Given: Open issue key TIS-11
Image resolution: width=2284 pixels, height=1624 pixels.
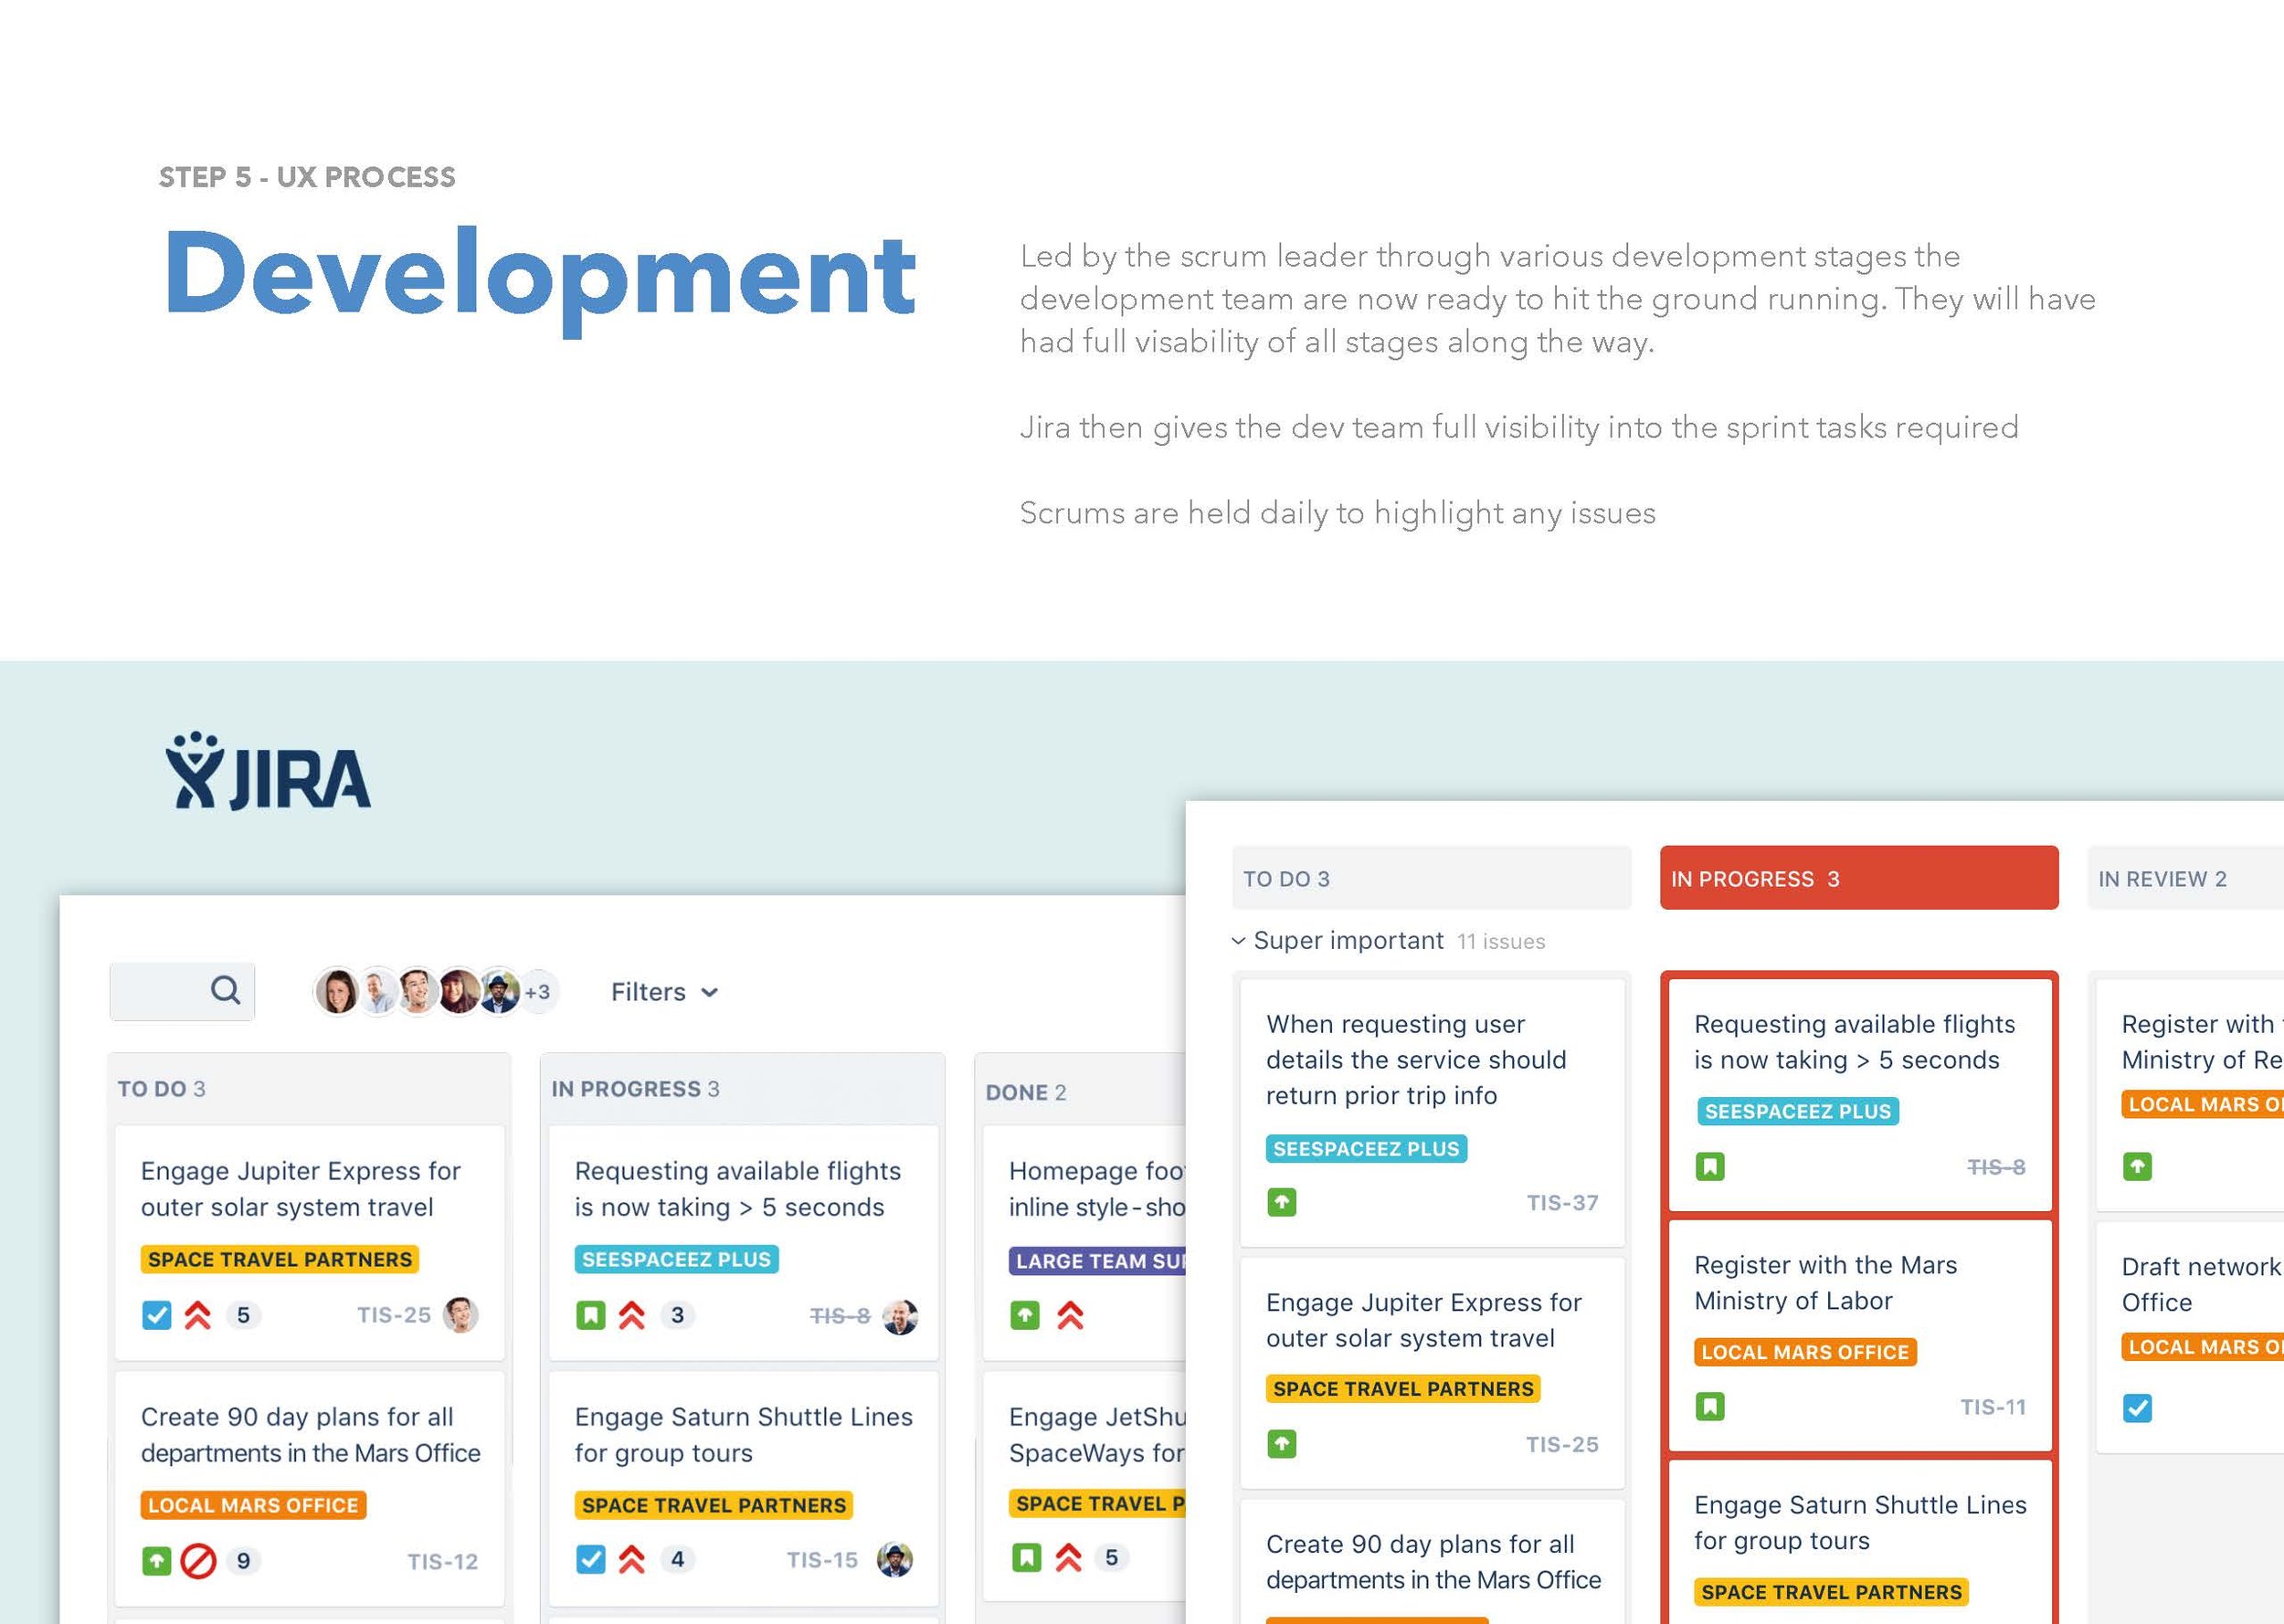Looking at the screenshot, I should (x=1993, y=1408).
